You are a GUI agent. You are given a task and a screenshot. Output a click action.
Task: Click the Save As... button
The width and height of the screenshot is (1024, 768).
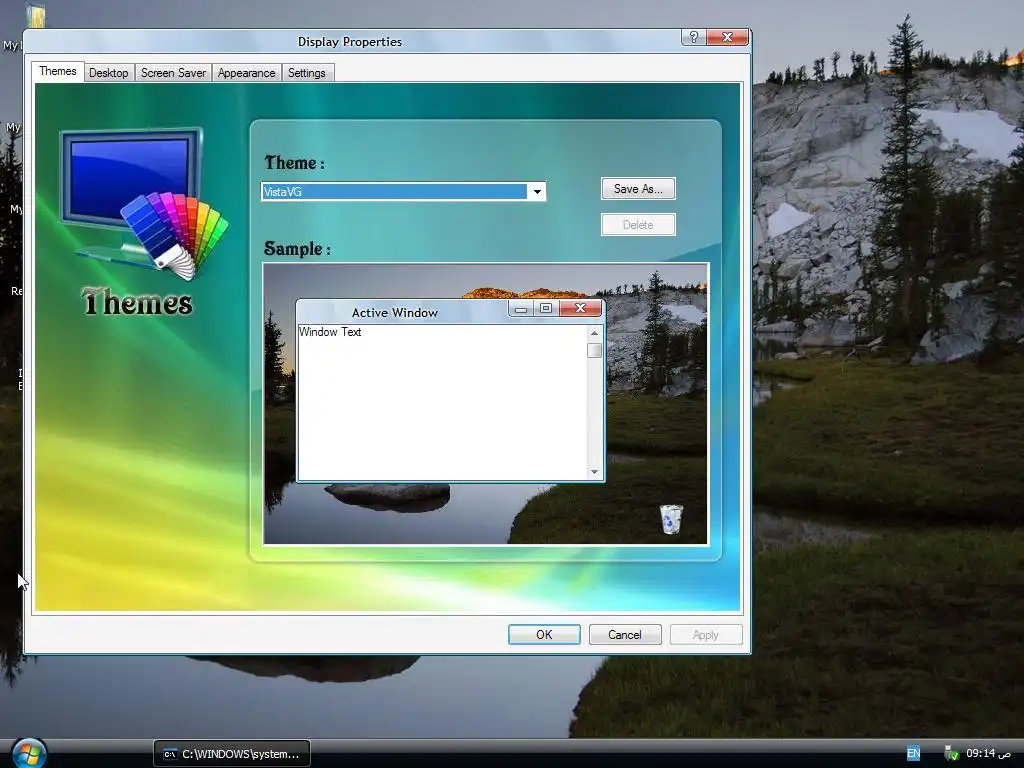[x=638, y=189]
